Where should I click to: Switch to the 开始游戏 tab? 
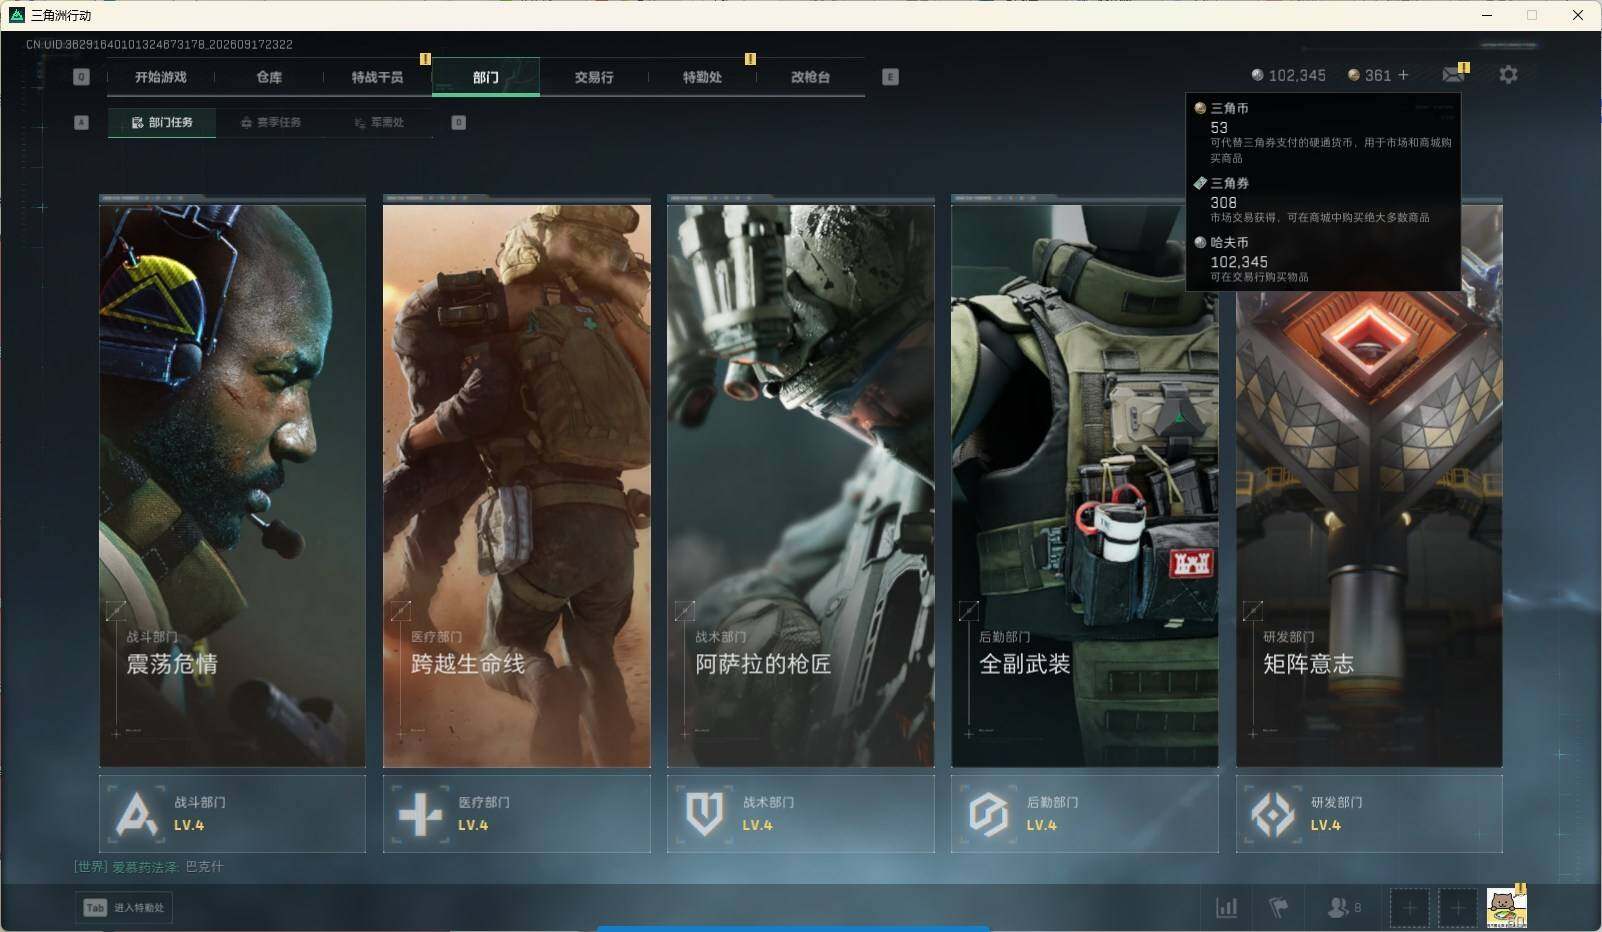coord(161,77)
